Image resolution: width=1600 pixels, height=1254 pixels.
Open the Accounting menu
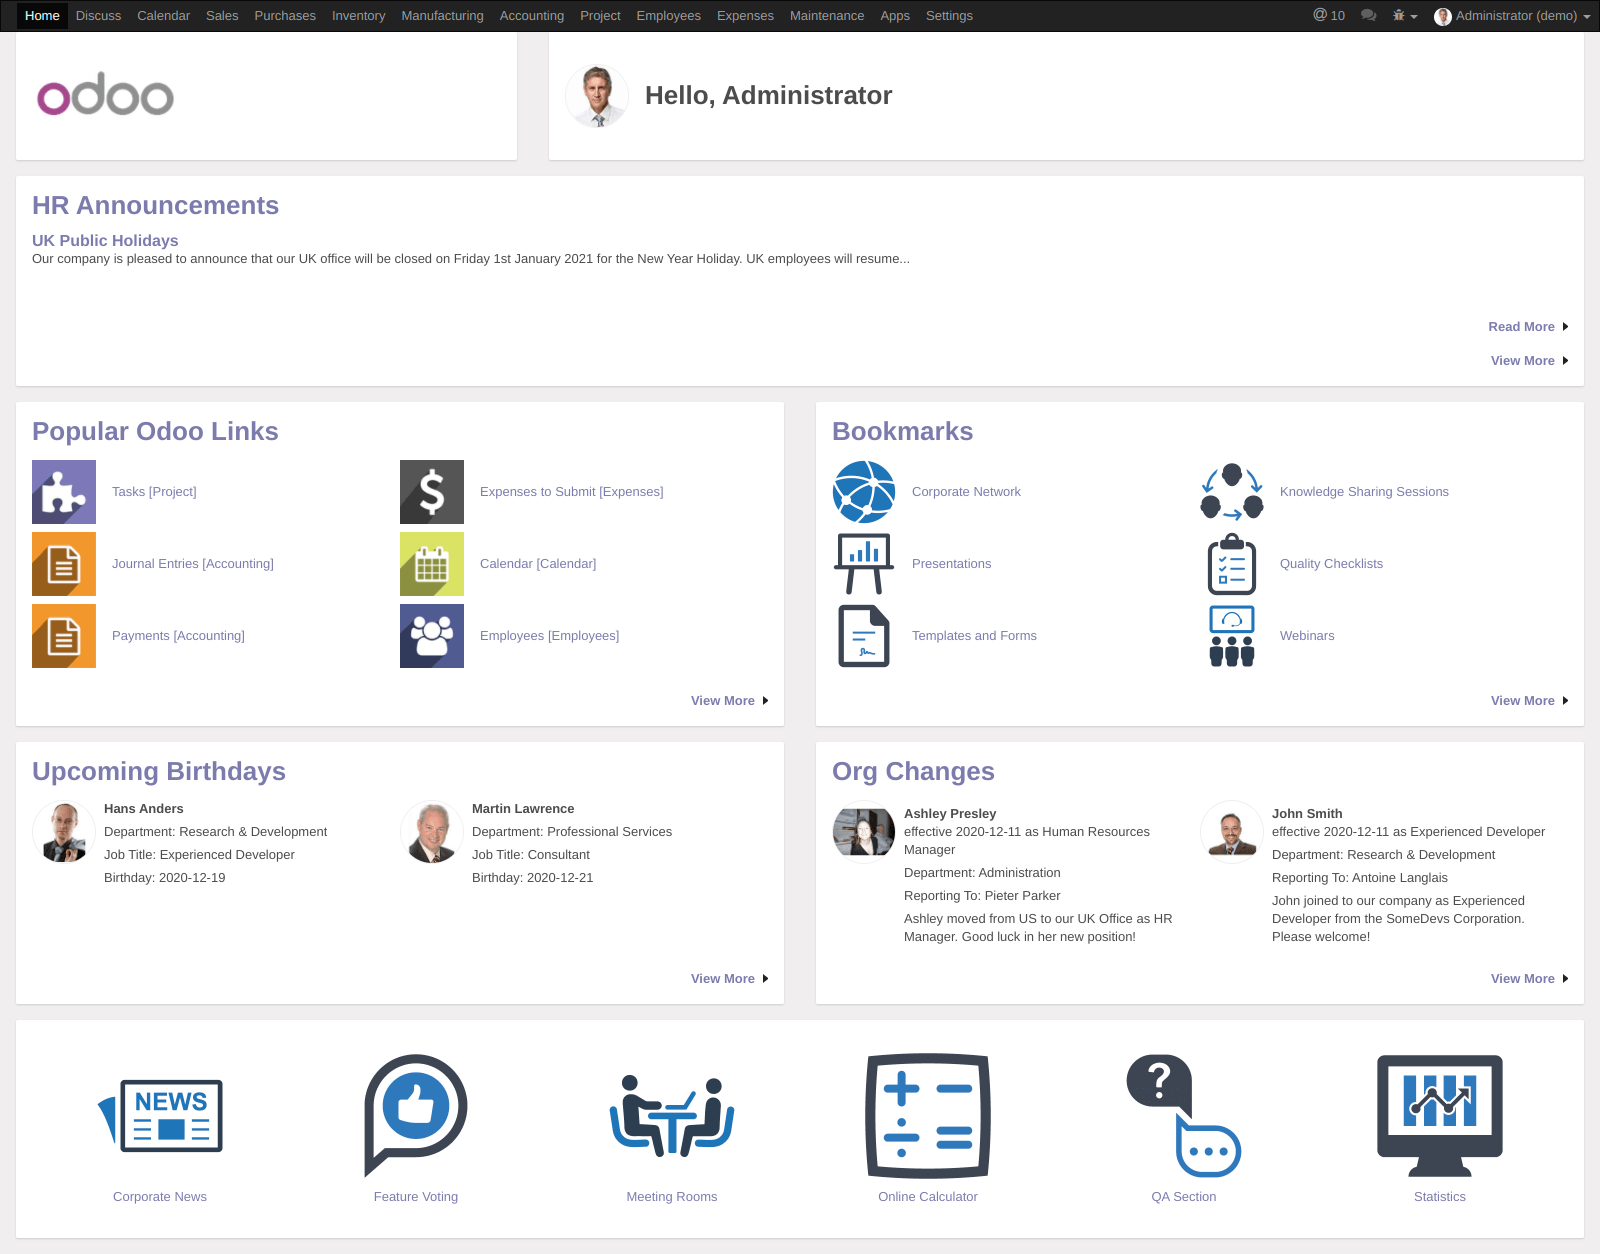click(x=531, y=15)
